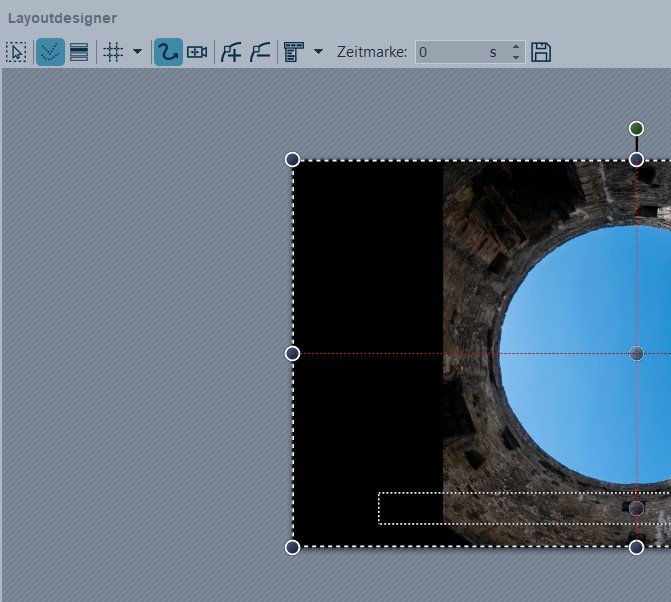Save using the floppy disk icon
Screen dimensions: 671x602
[x=541, y=52]
